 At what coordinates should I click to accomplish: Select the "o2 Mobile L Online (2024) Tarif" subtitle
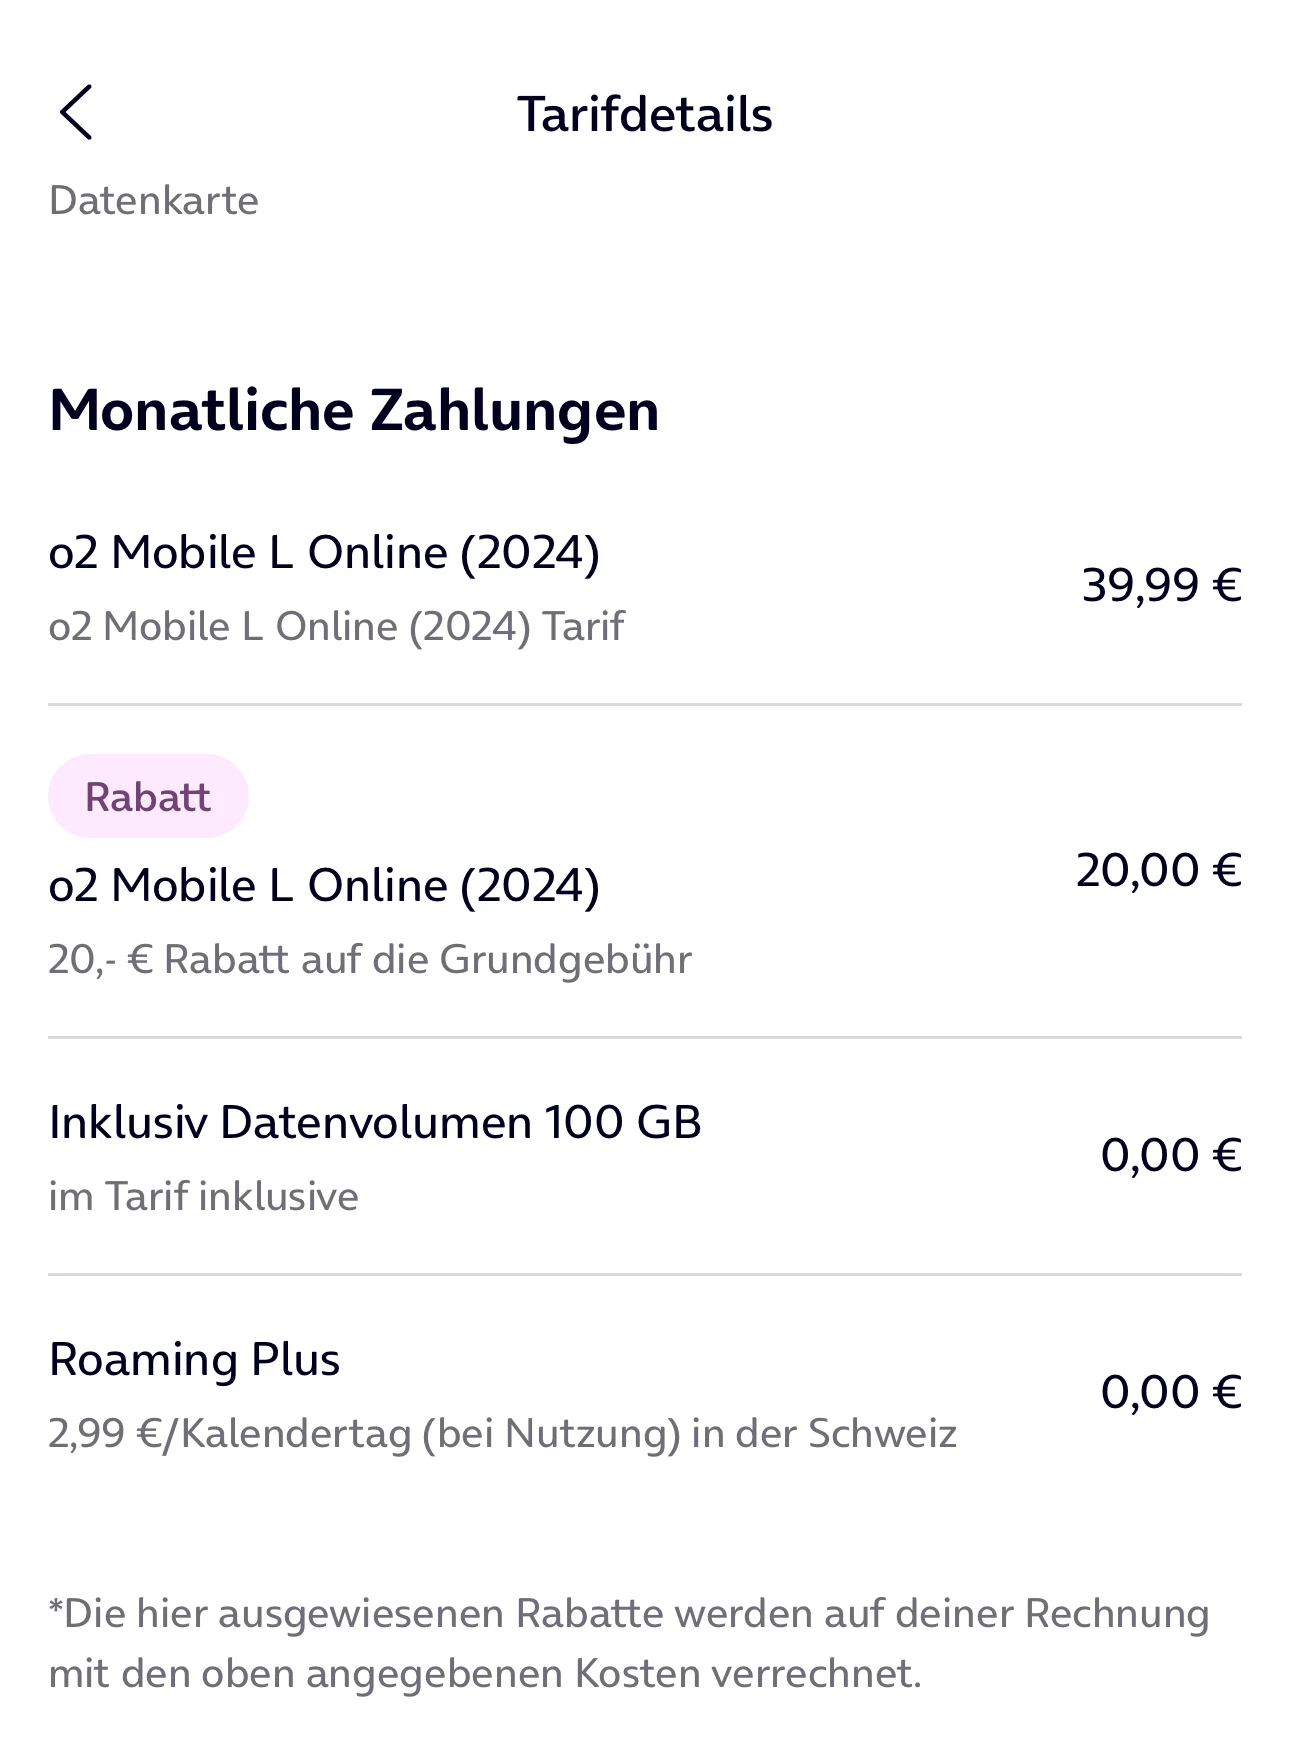[x=336, y=627]
